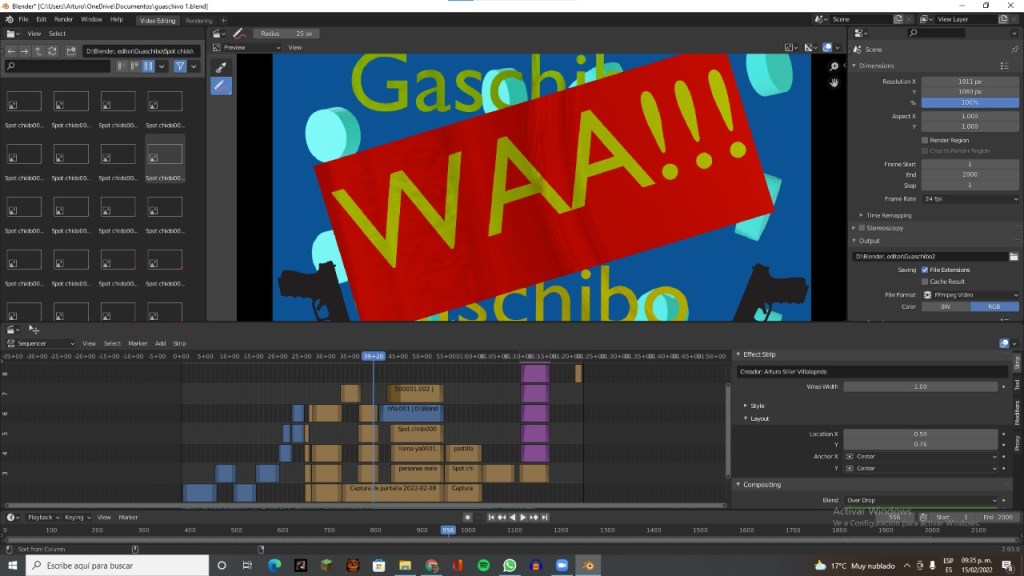This screenshot has height=576, width=1024.
Task: Open Render menu in top bar
Action: coord(63,20)
